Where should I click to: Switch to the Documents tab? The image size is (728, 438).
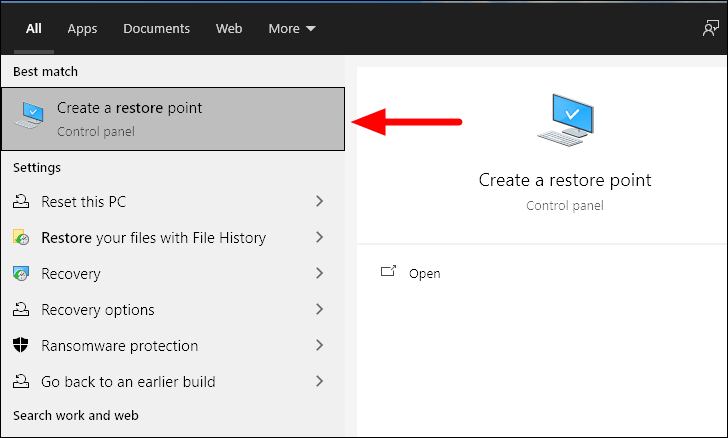pos(156,29)
